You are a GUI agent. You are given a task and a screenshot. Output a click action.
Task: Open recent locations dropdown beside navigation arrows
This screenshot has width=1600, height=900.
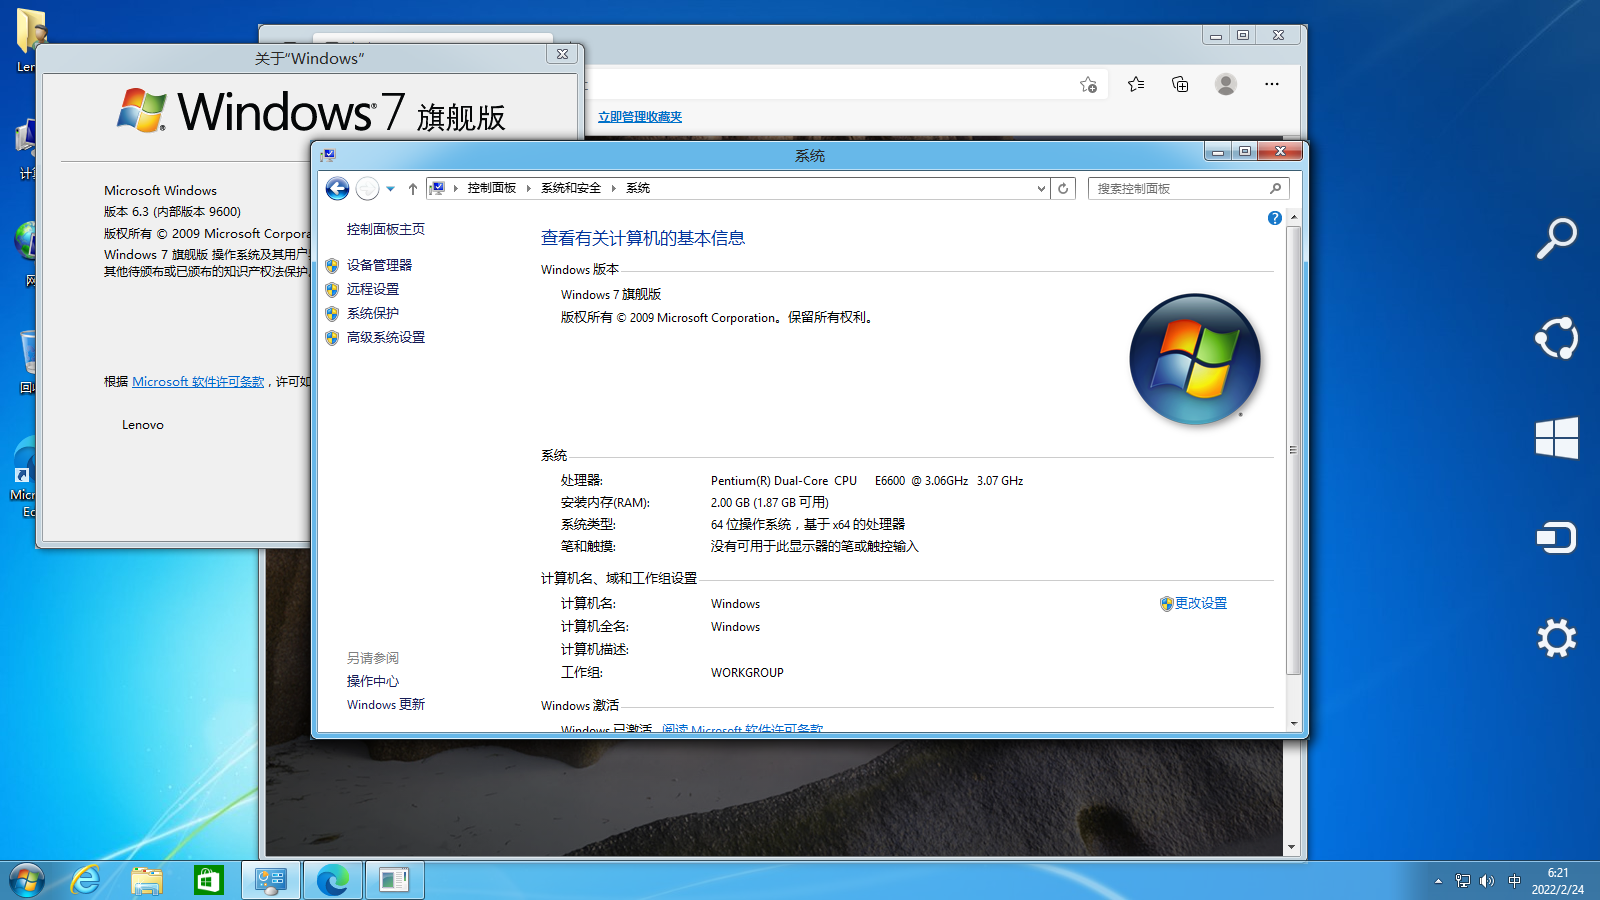[391, 188]
